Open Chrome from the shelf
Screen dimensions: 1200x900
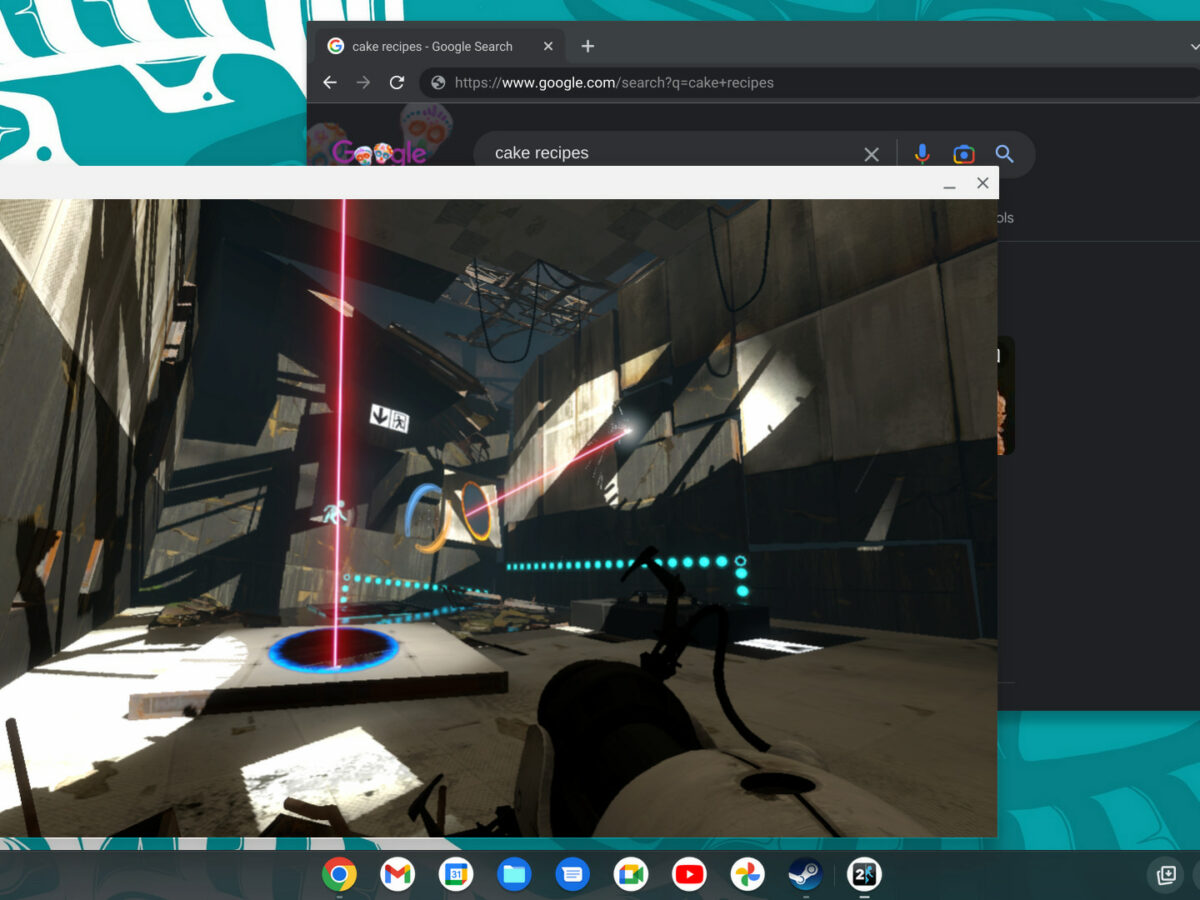coord(339,875)
